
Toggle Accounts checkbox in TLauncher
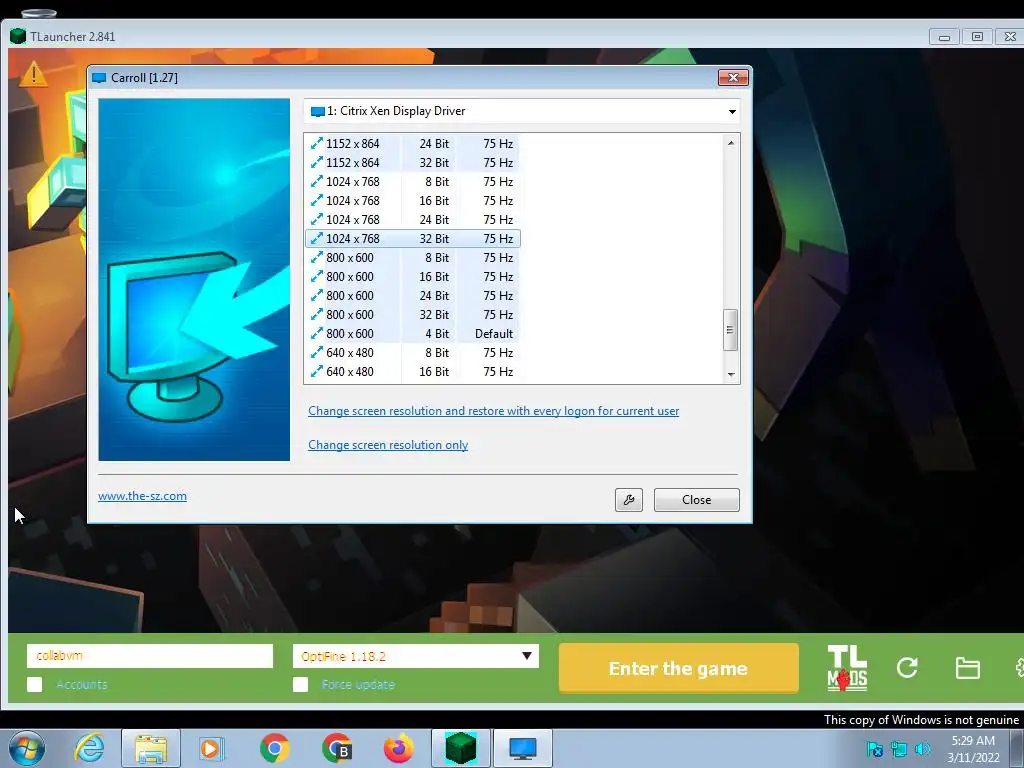point(35,684)
